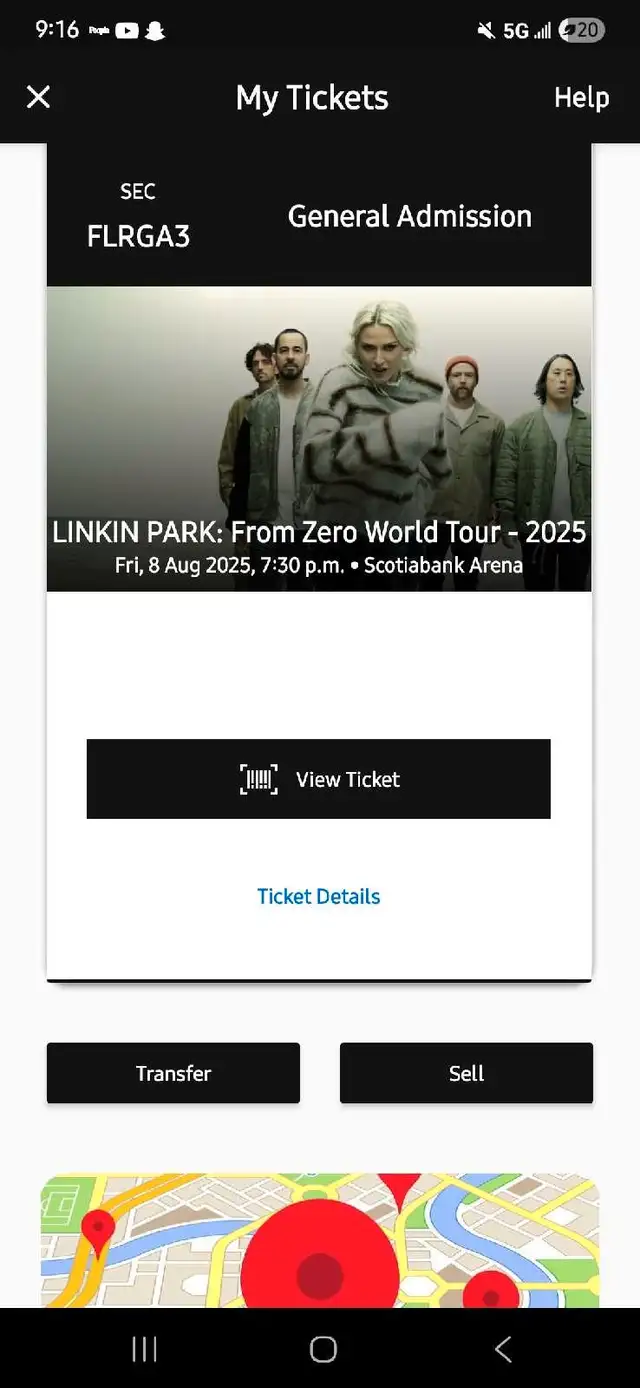Close My Tickets with the X icon
This screenshot has width=640, height=1388.
tap(38, 97)
